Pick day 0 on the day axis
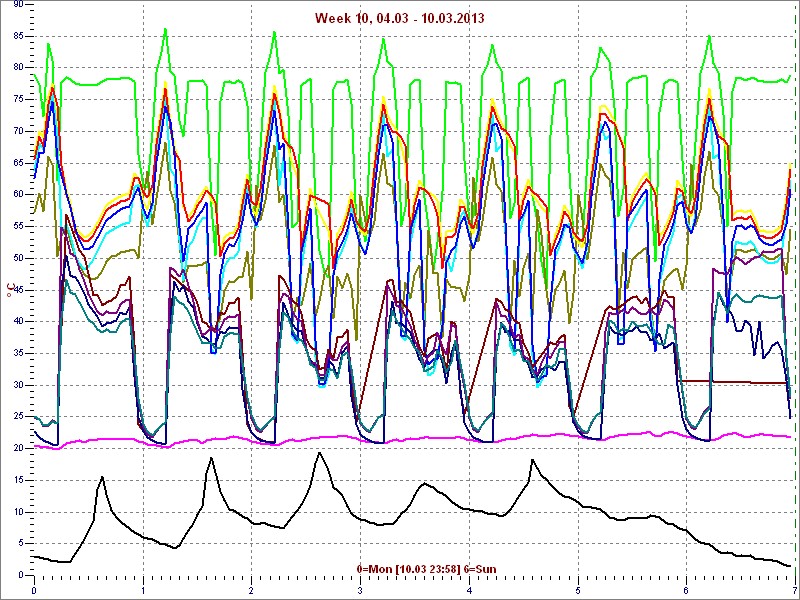 [34, 591]
